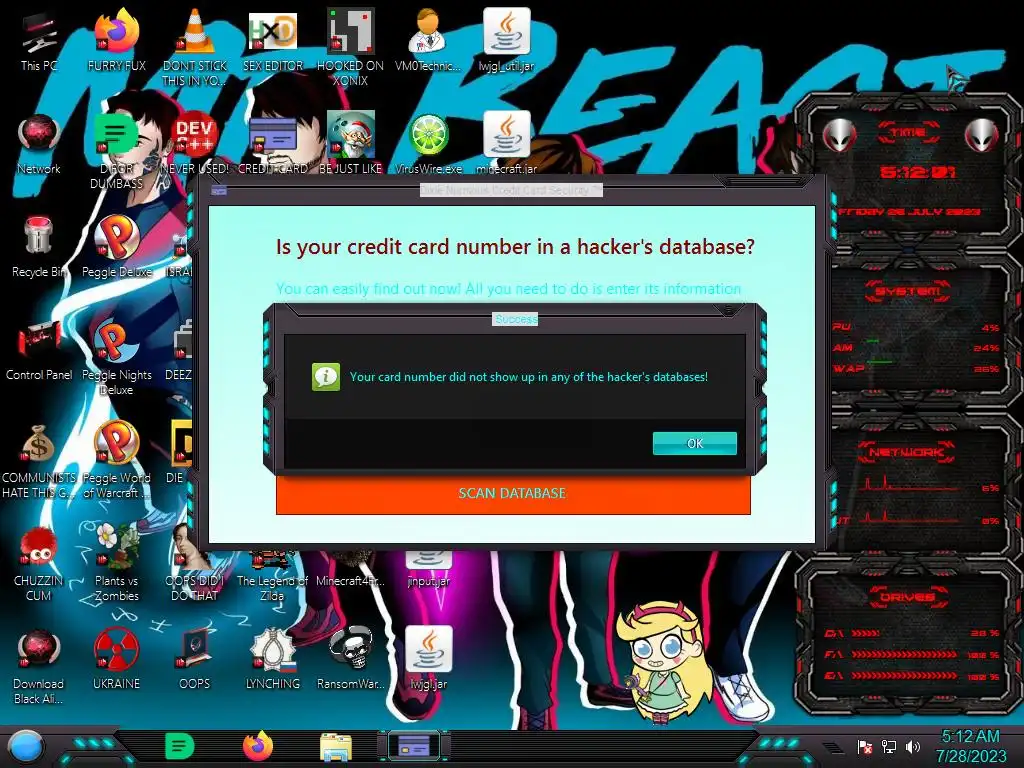1024x768 pixels.
Task: Open the HxD hex editor desktop shortcut
Action: tap(273, 40)
